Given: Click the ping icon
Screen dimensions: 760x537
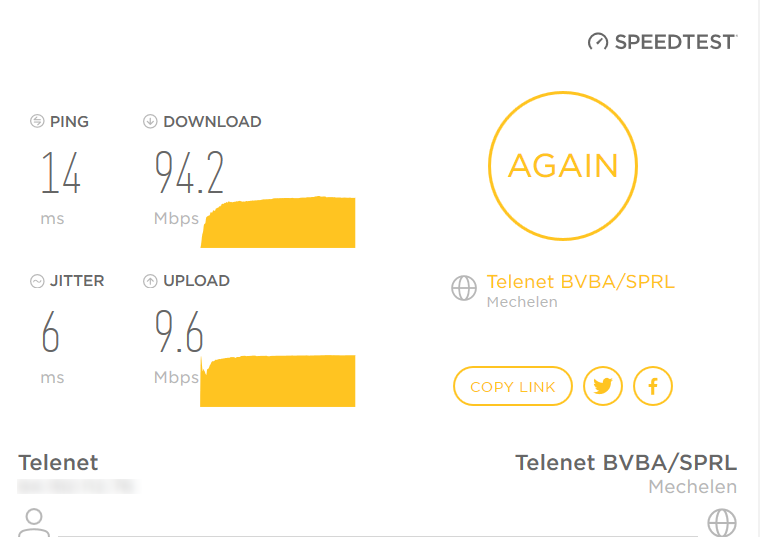Looking at the screenshot, I should coord(37,122).
